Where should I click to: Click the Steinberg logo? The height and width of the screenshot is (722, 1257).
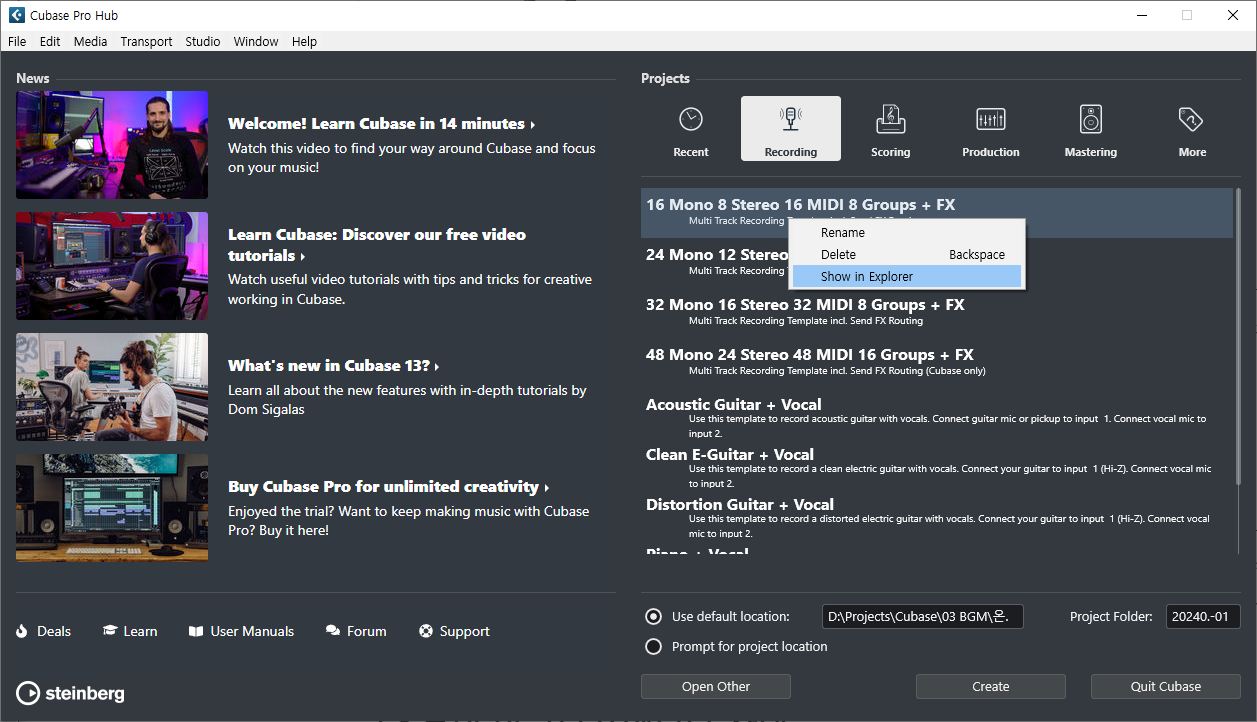[71, 693]
